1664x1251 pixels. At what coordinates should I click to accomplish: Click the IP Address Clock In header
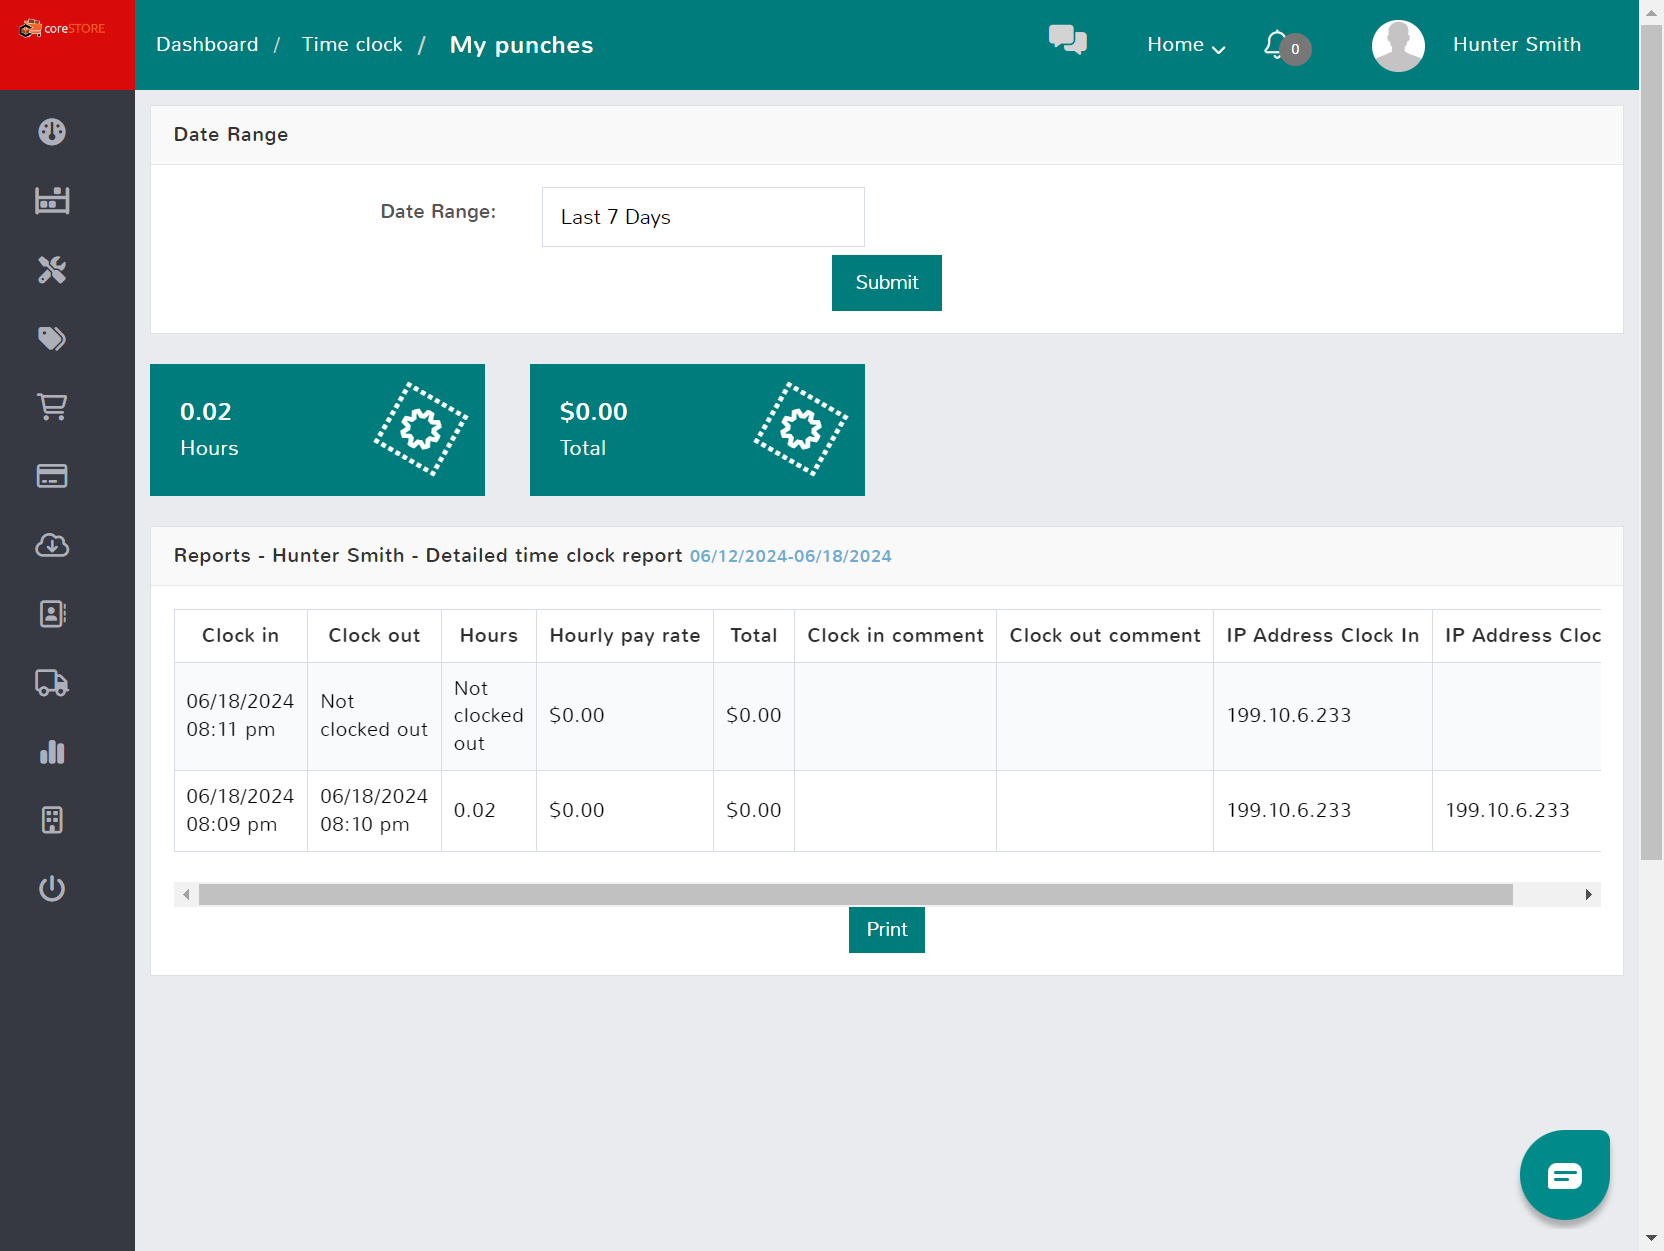[1323, 636]
